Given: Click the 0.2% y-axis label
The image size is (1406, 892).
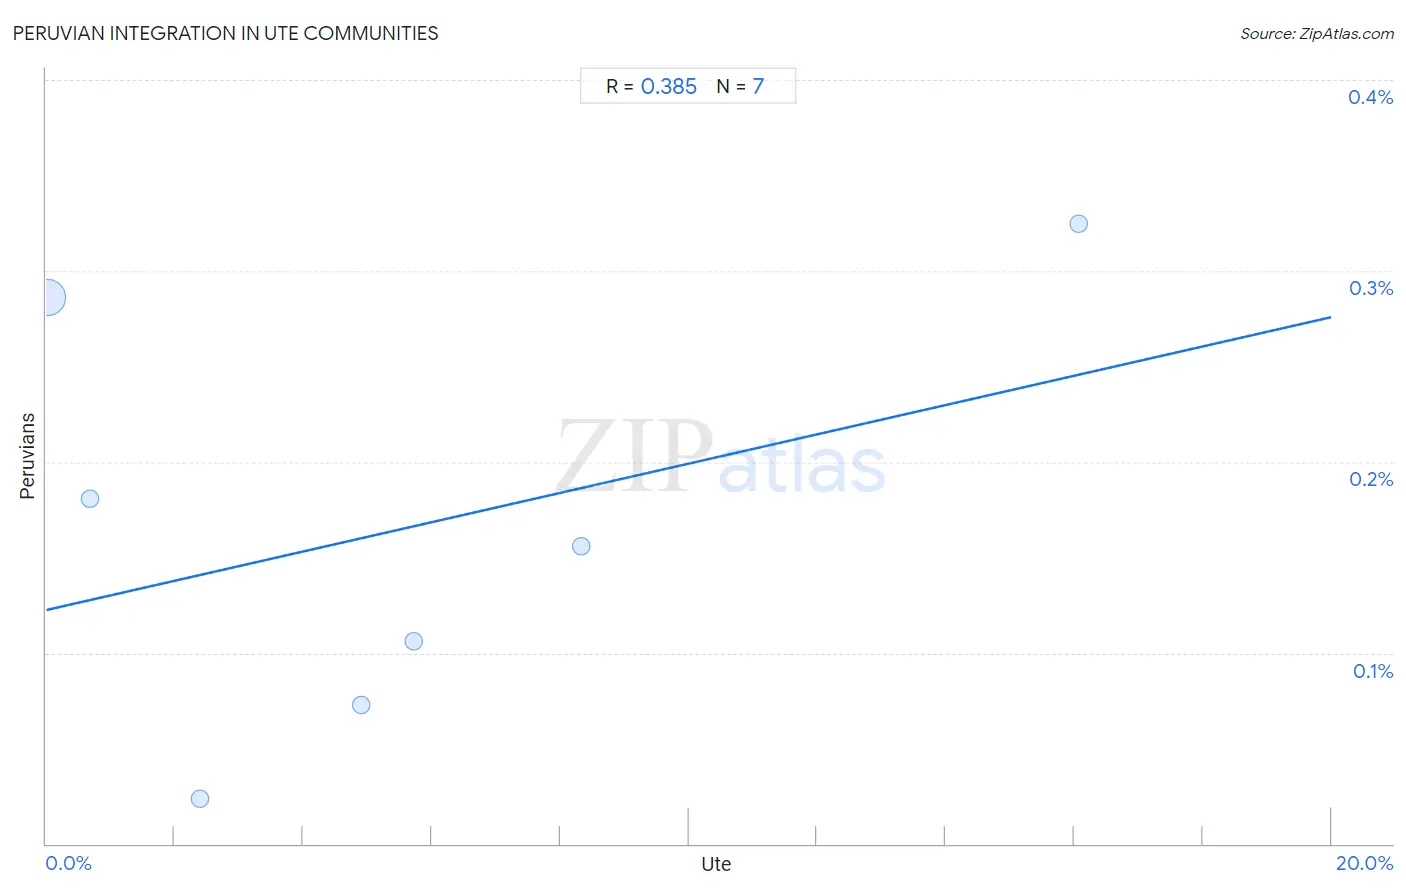Looking at the screenshot, I should pos(1370,479).
